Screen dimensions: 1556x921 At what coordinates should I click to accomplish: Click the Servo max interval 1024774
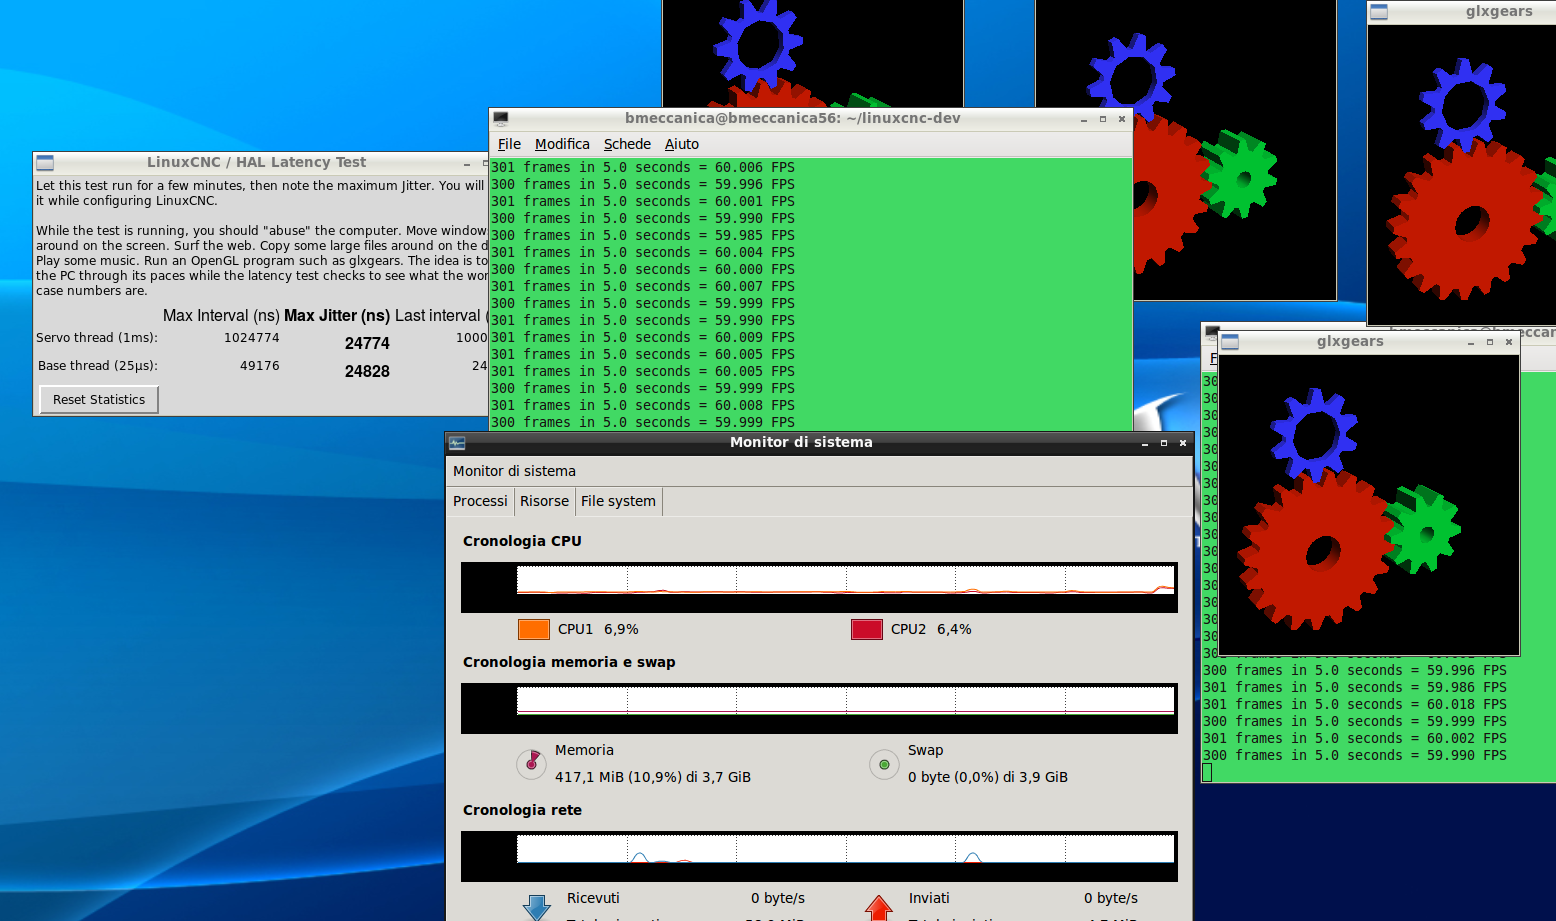(252, 338)
